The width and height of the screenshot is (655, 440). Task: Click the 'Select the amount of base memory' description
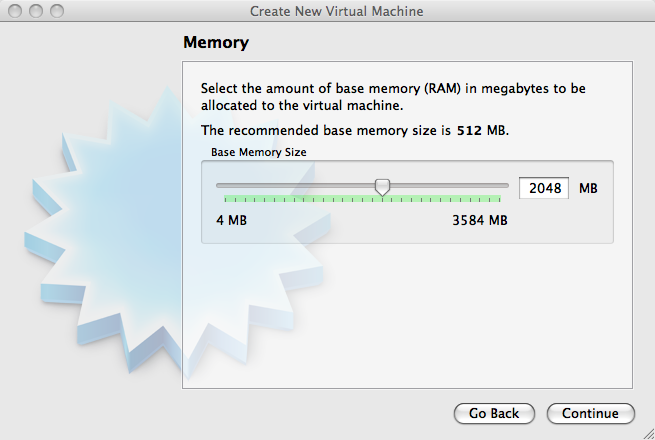[393, 96]
